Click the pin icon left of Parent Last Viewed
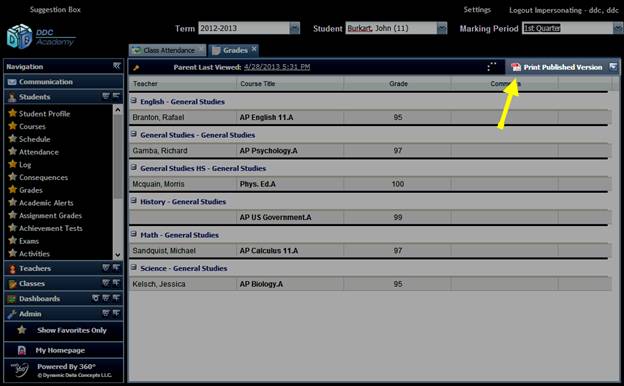Screen dimensions: 624x386 (136, 68)
